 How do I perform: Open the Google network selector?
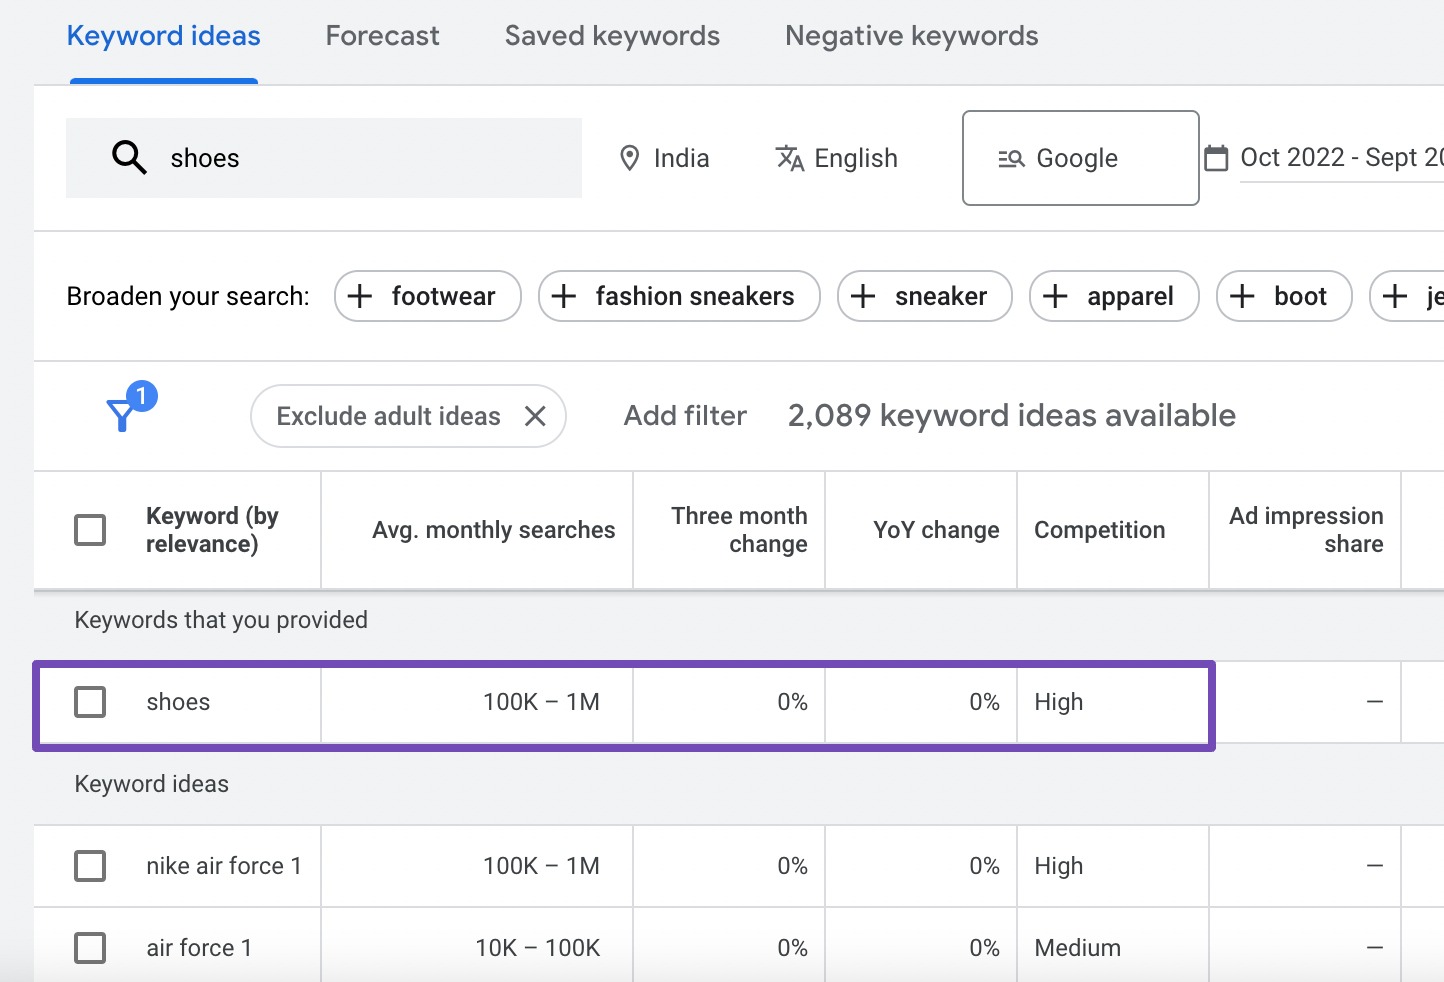[x=1080, y=158]
